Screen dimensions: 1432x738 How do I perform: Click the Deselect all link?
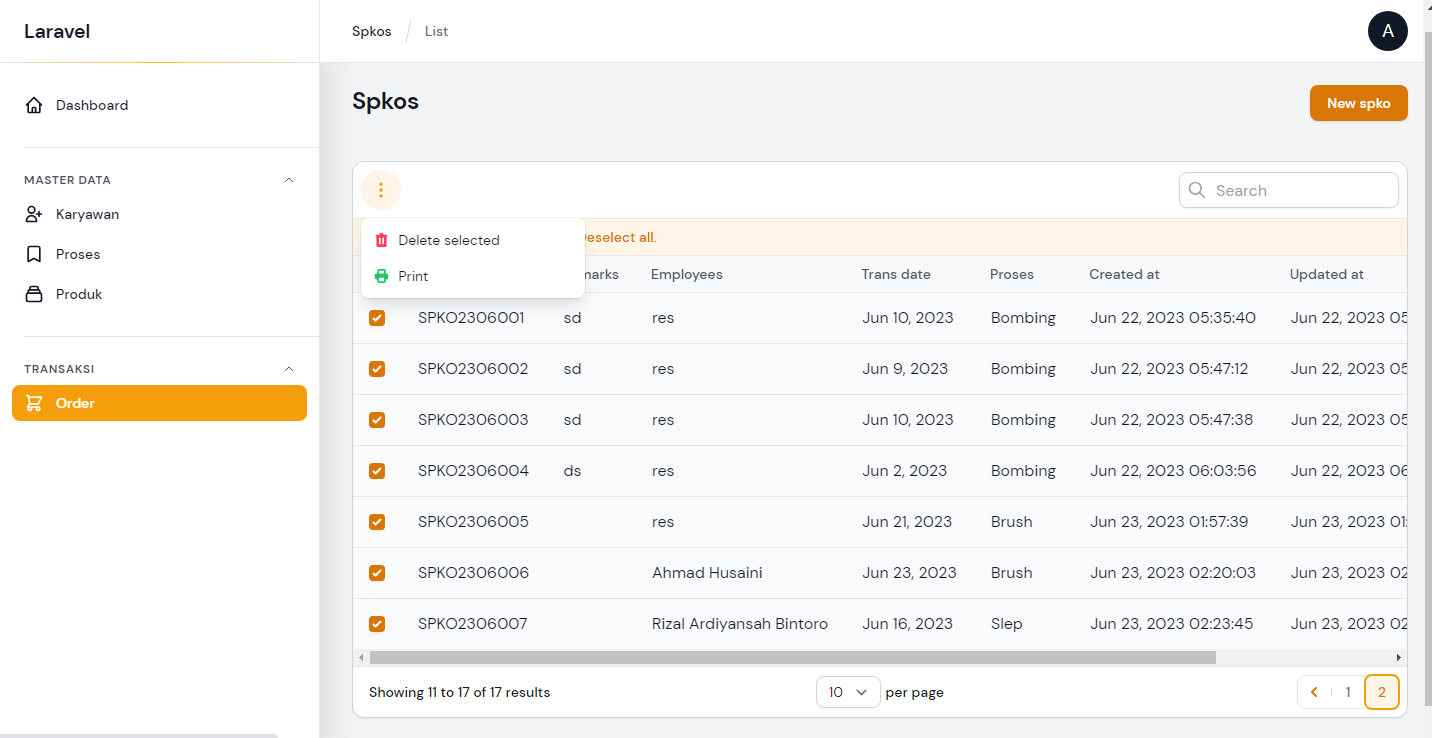point(620,238)
